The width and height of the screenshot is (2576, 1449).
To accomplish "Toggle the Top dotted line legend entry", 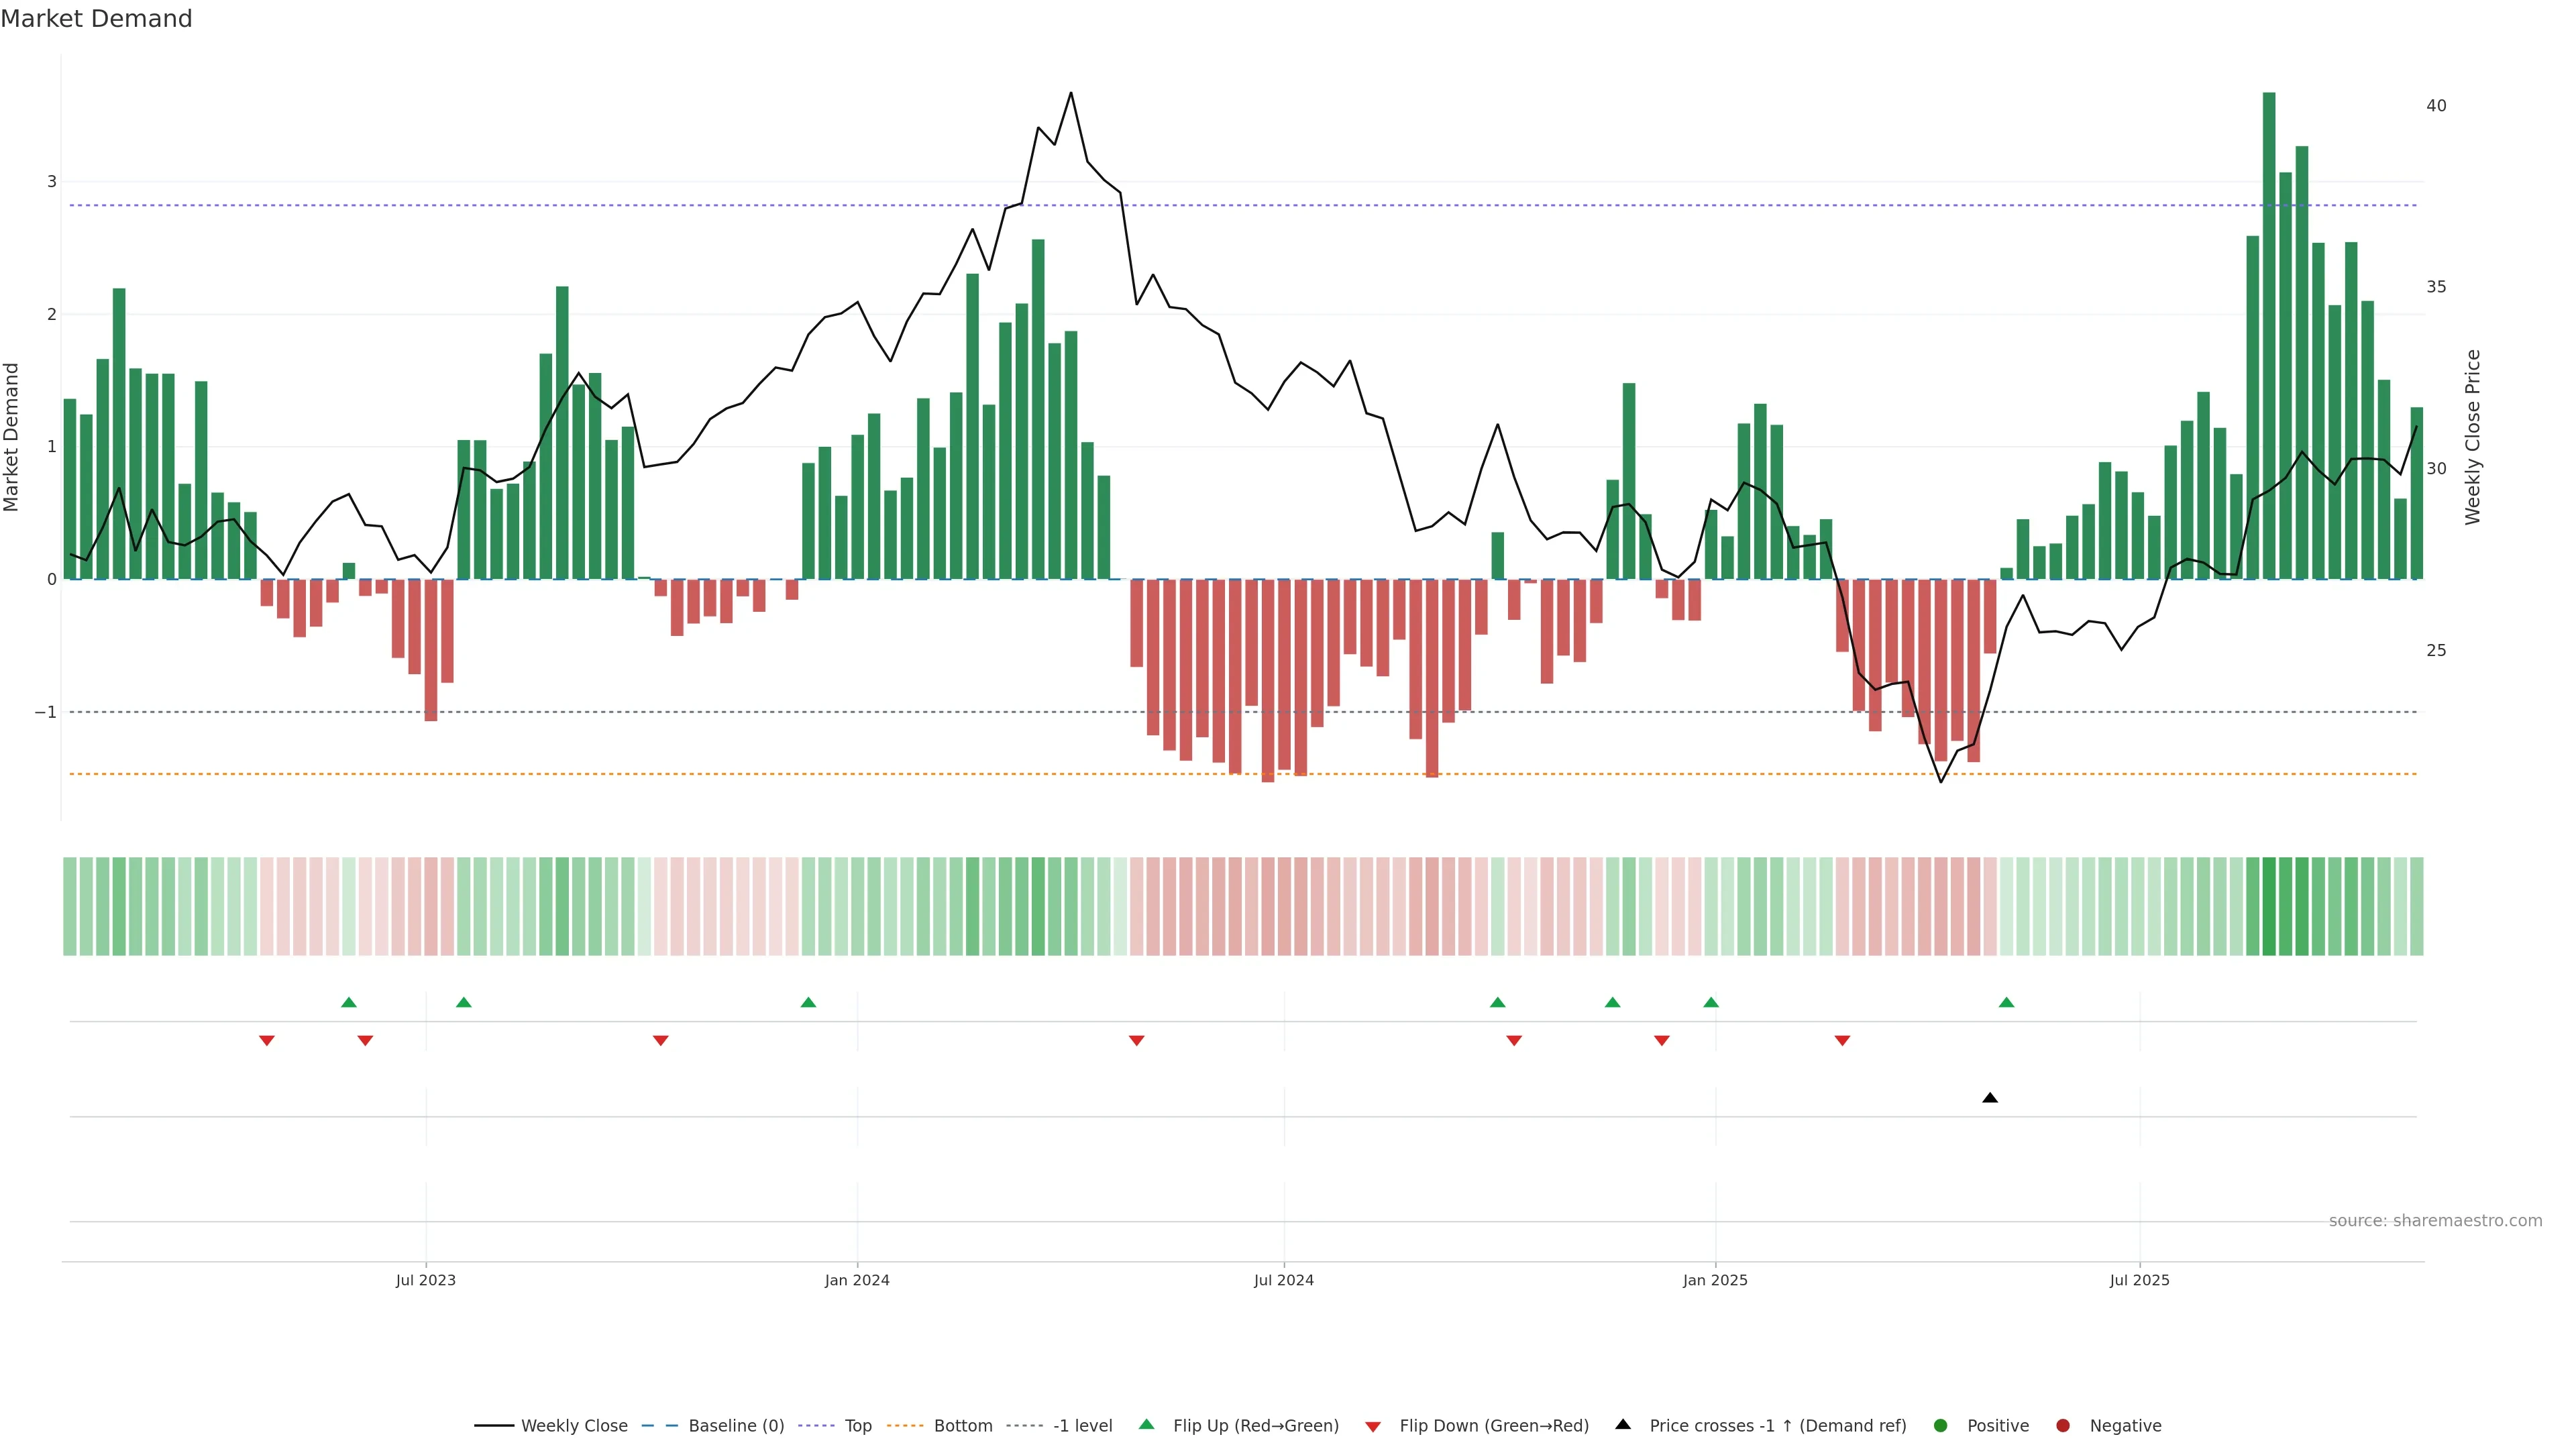I will pyautogui.click(x=857, y=1426).
